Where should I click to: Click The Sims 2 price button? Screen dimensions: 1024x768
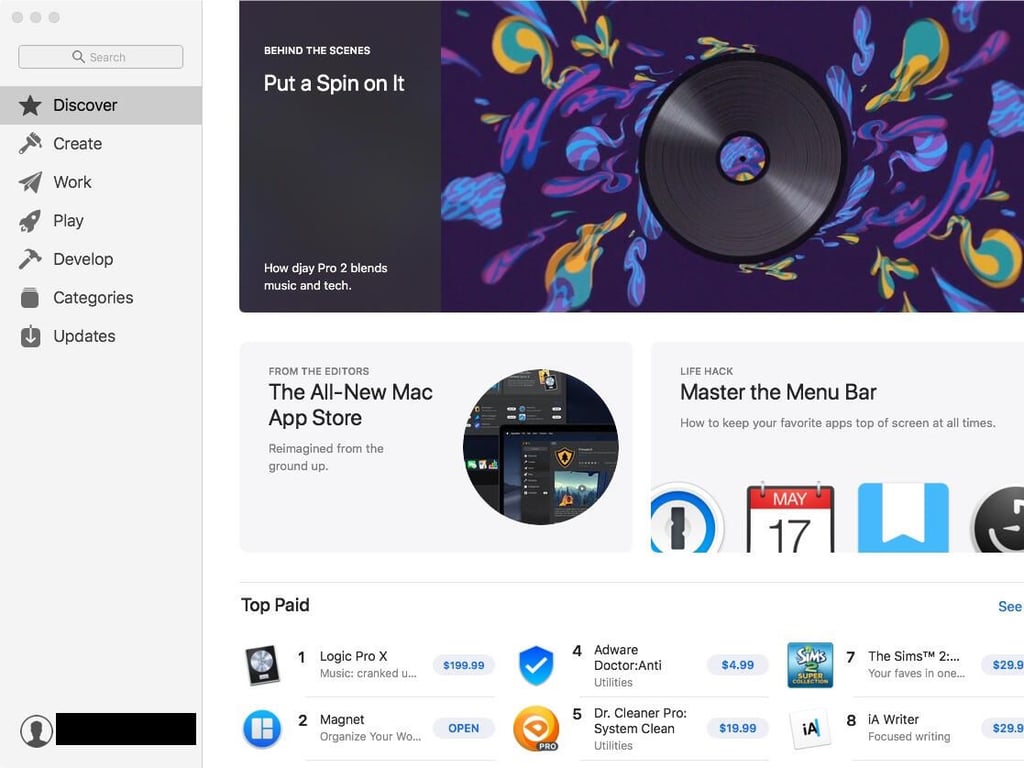[1003, 665]
